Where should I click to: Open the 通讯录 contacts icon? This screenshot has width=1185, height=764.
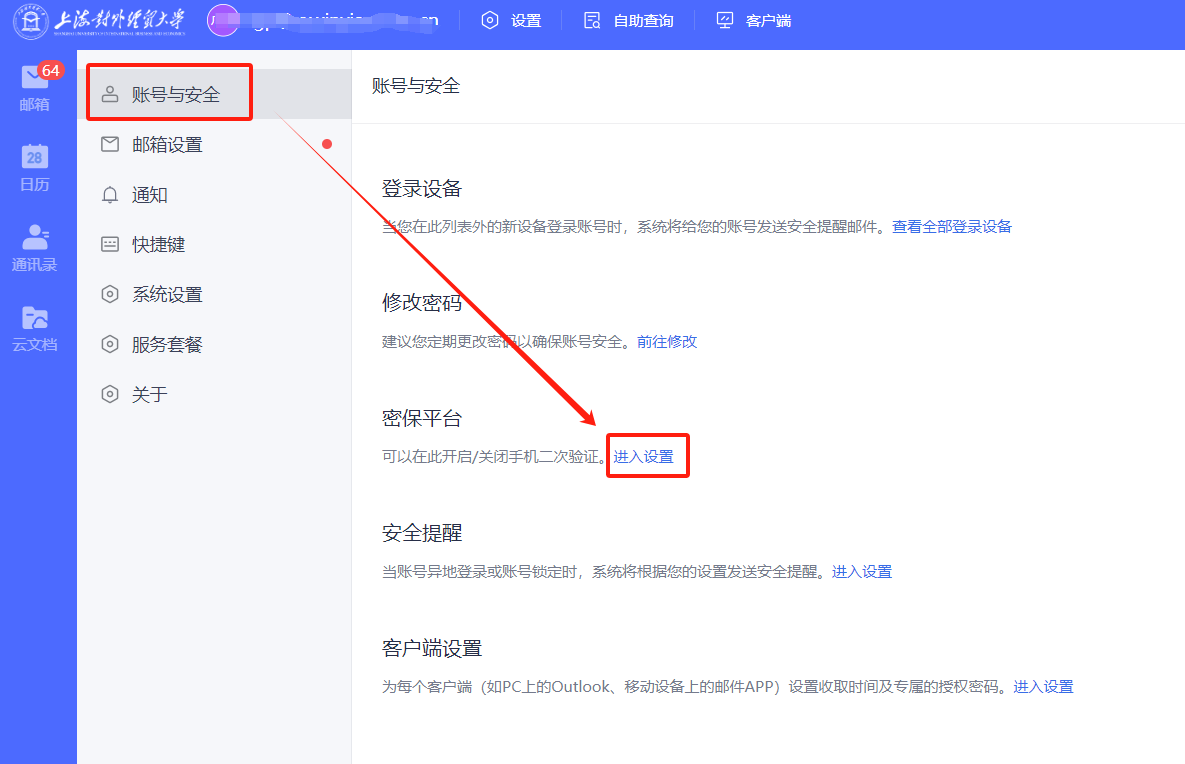click(x=34, y=238)
